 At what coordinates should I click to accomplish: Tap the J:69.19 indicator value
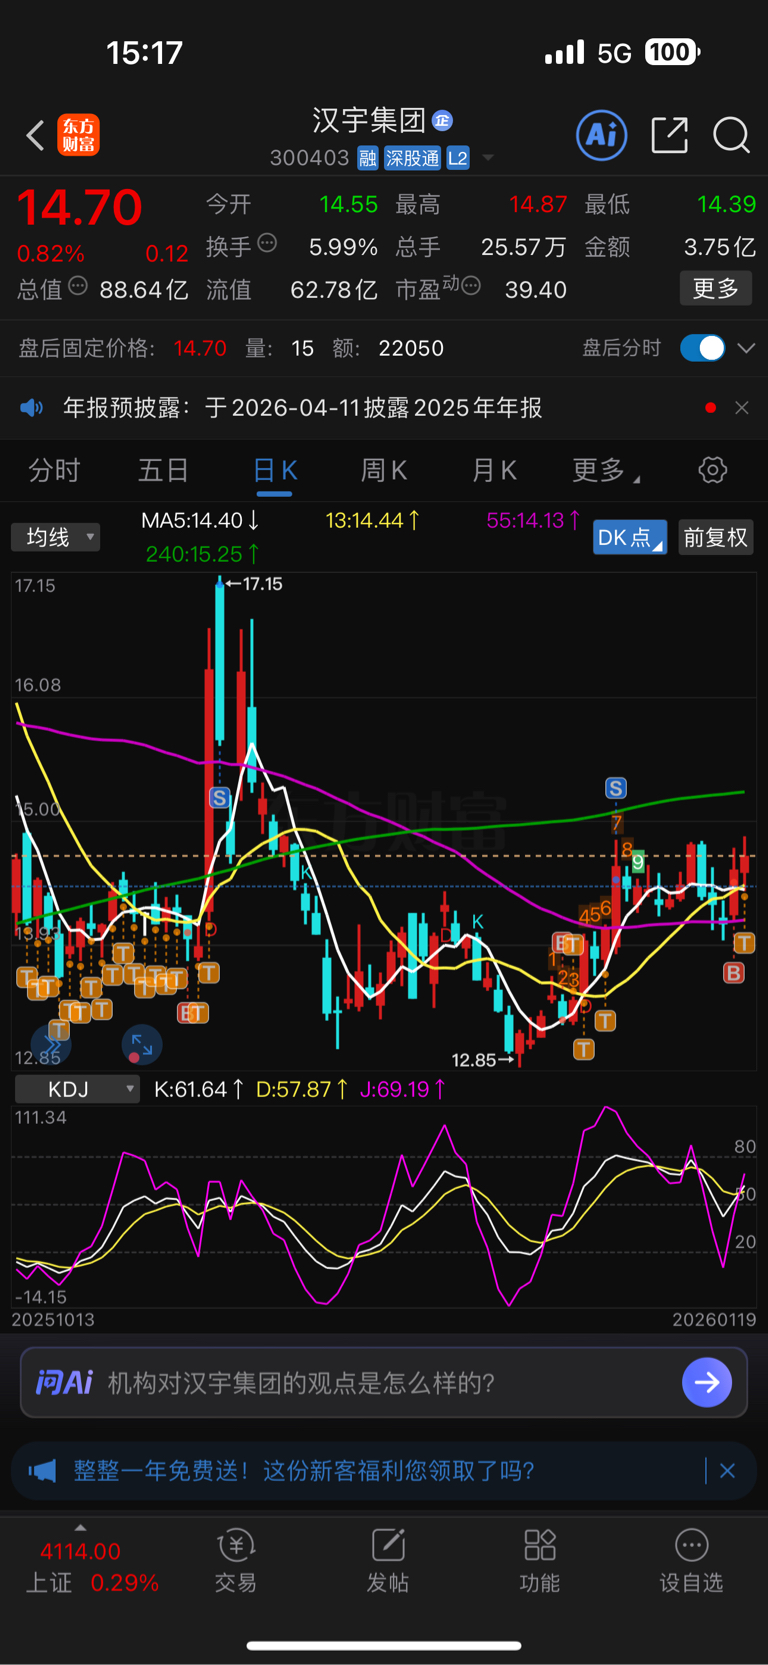pyautogui.click(x=403, y=1089)
